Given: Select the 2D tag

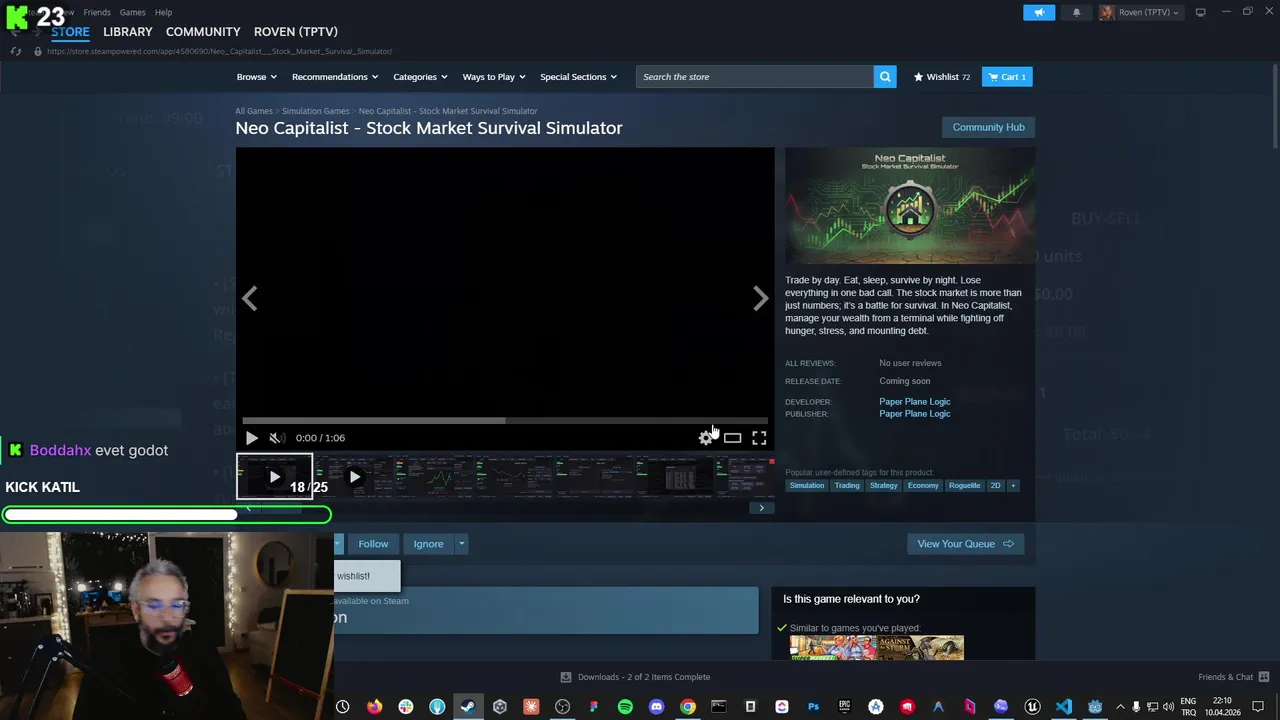Looking at the screenshot, I should 995,486.
